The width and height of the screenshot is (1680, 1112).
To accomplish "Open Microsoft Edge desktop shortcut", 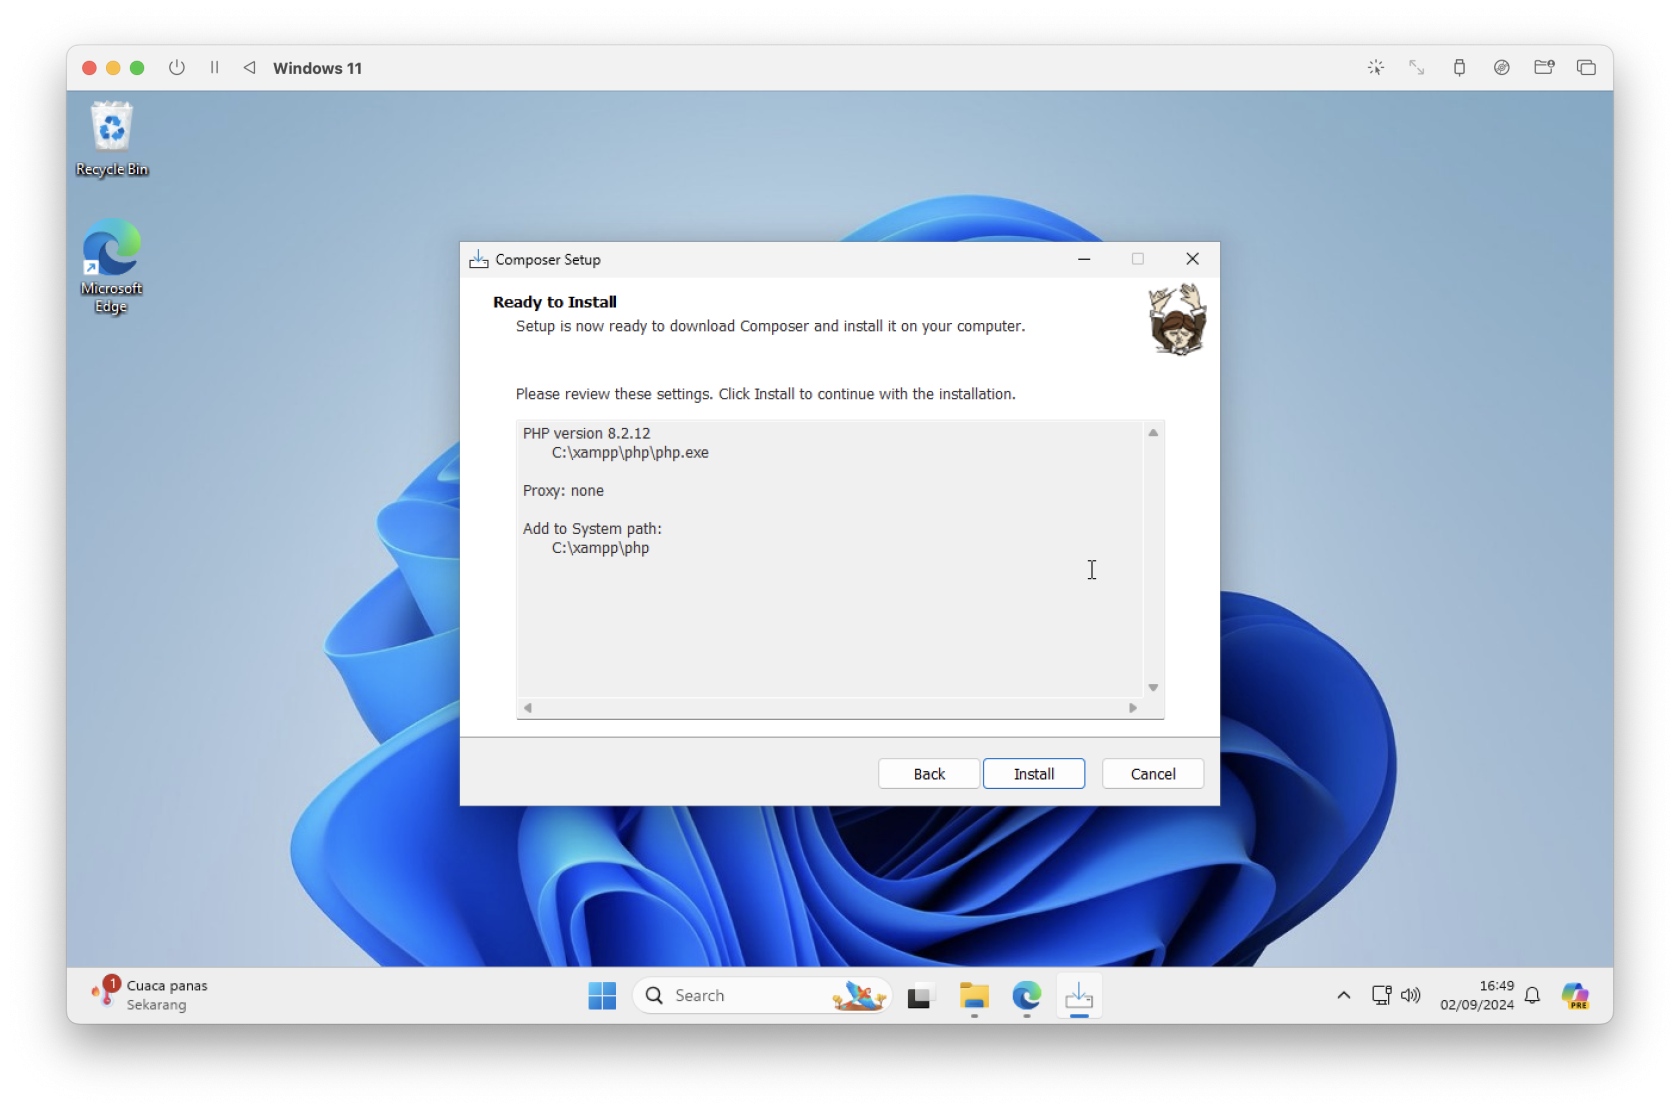I will (x=111, y=266).
